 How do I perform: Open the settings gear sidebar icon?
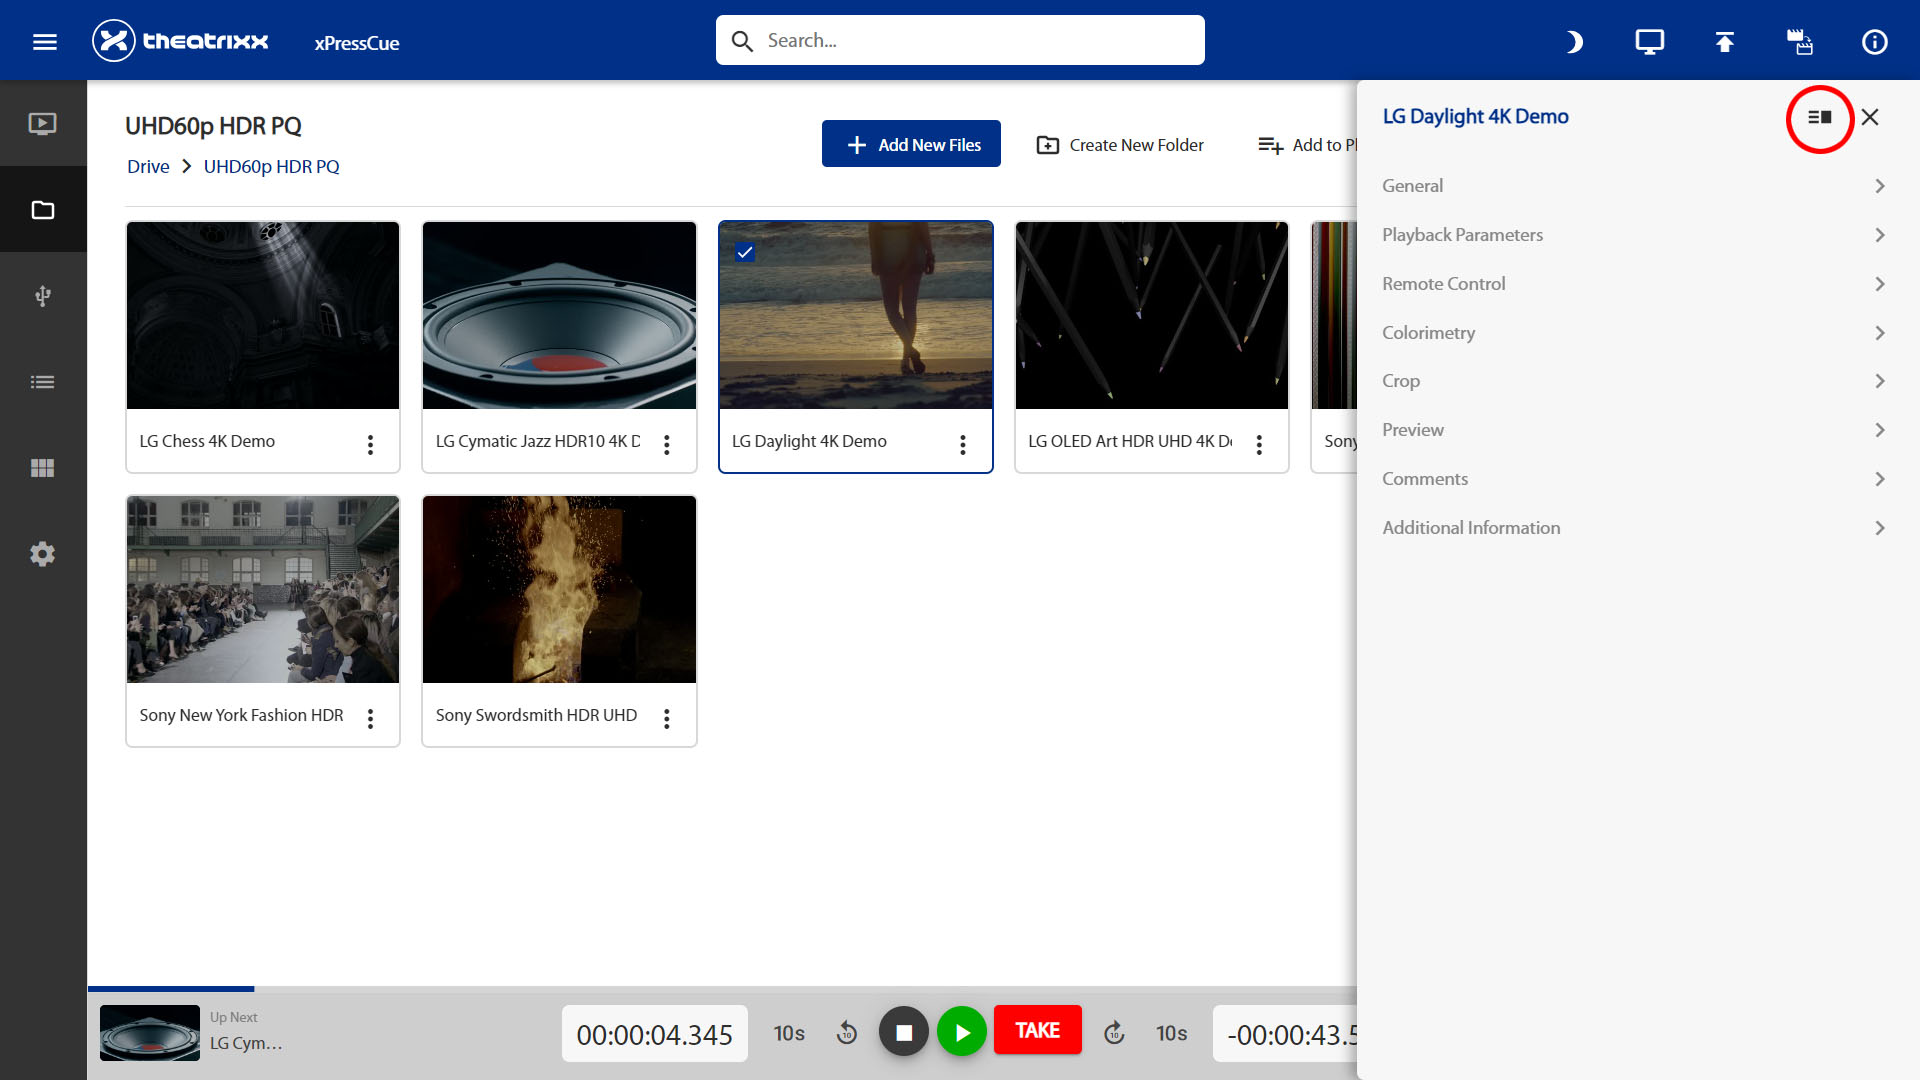[x=43, y=554]
